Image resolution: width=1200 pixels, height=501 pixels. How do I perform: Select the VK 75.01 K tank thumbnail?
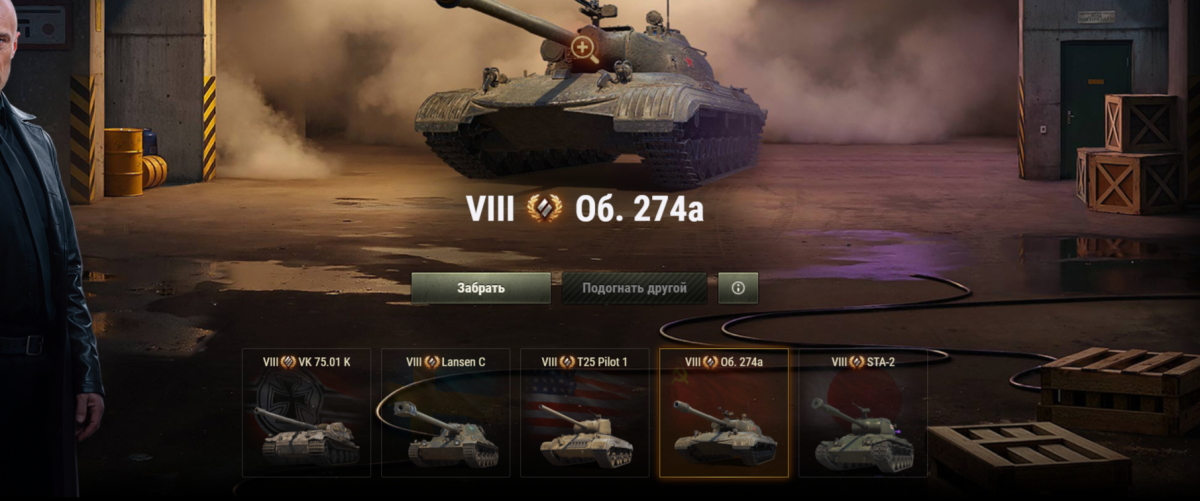[307, 413]
